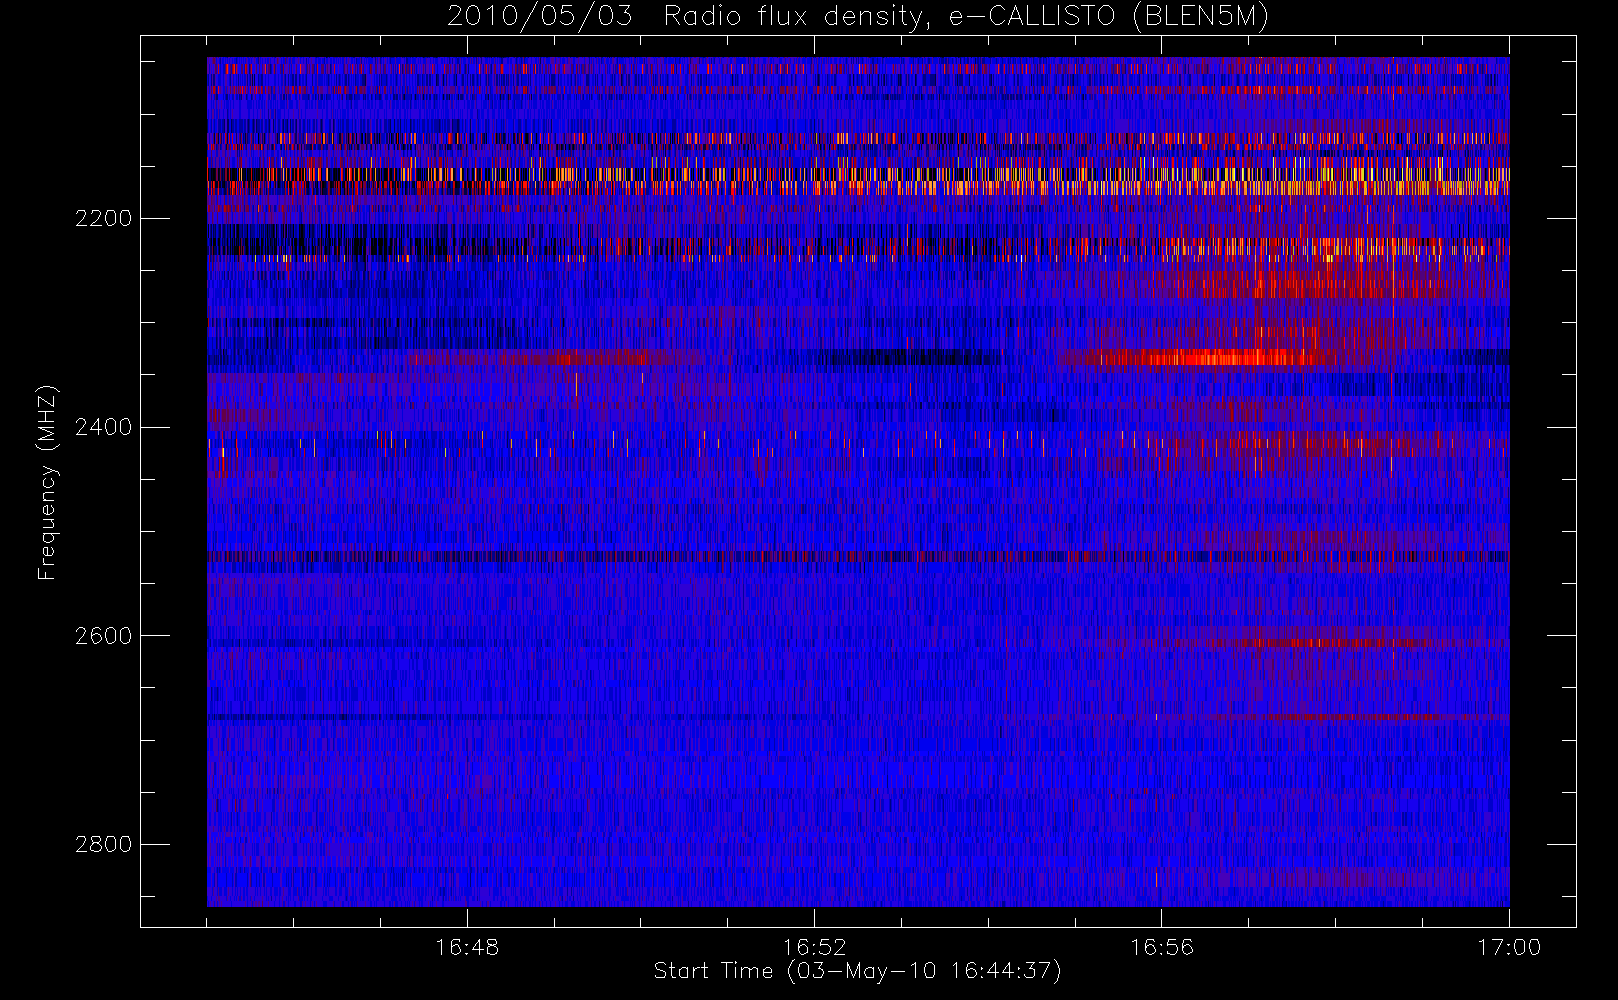This screenshot has height=1000, width=1618.
Task: Click the 'Frequency (MHZ)' axis title
Action: click(x=47, y=482)
